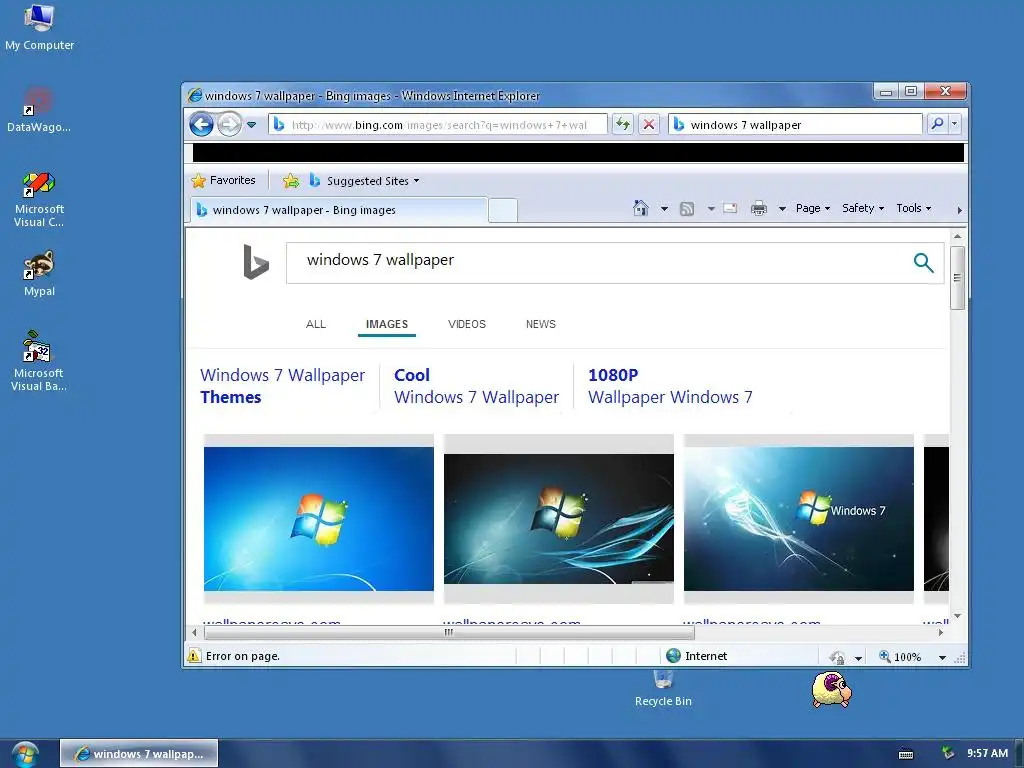Select the Microsoft Visual Ba... desktop icon
This screenshot has width=1024, height=768.
pyautogui.click(x=39, y=361)
